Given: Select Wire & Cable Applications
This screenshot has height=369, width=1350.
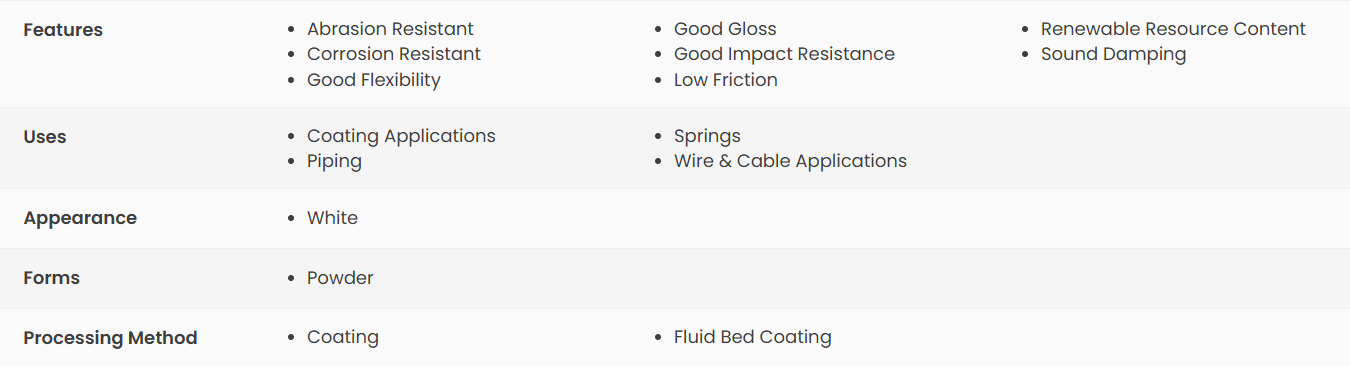Looking at the screenshot, I should (790, 161).
